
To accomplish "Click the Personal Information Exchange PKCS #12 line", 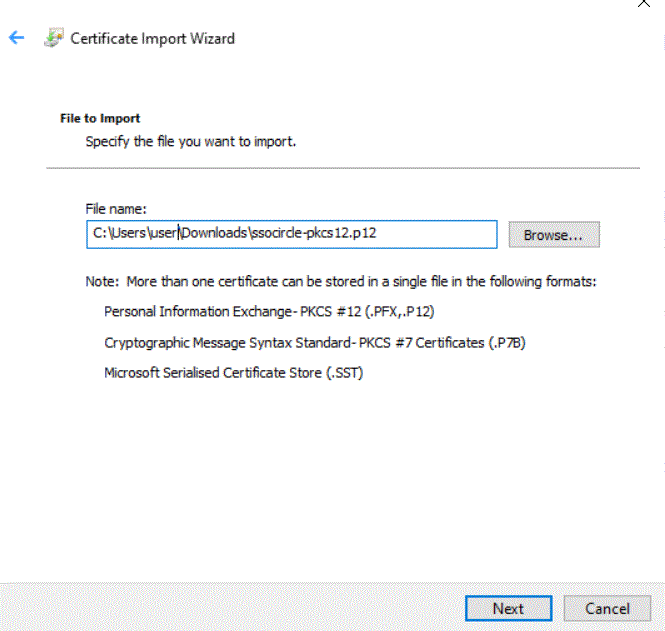I will tap(269, 312).
